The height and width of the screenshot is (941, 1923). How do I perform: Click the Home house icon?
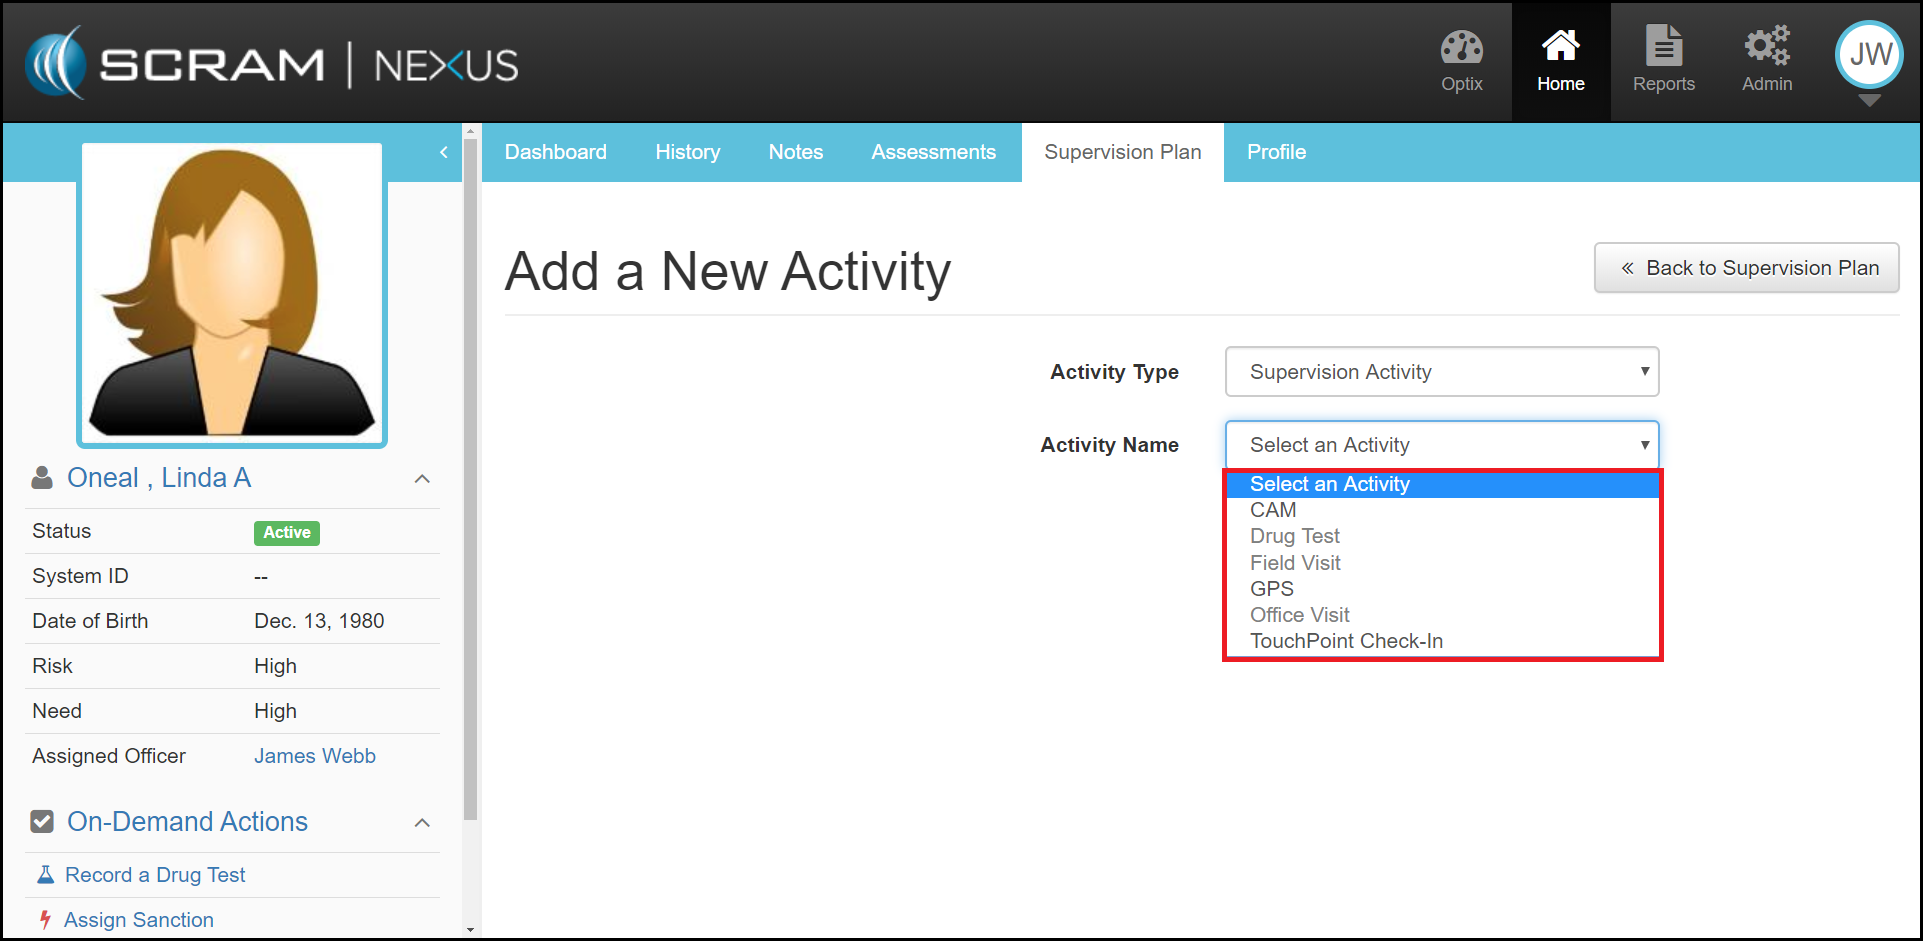1560,47
